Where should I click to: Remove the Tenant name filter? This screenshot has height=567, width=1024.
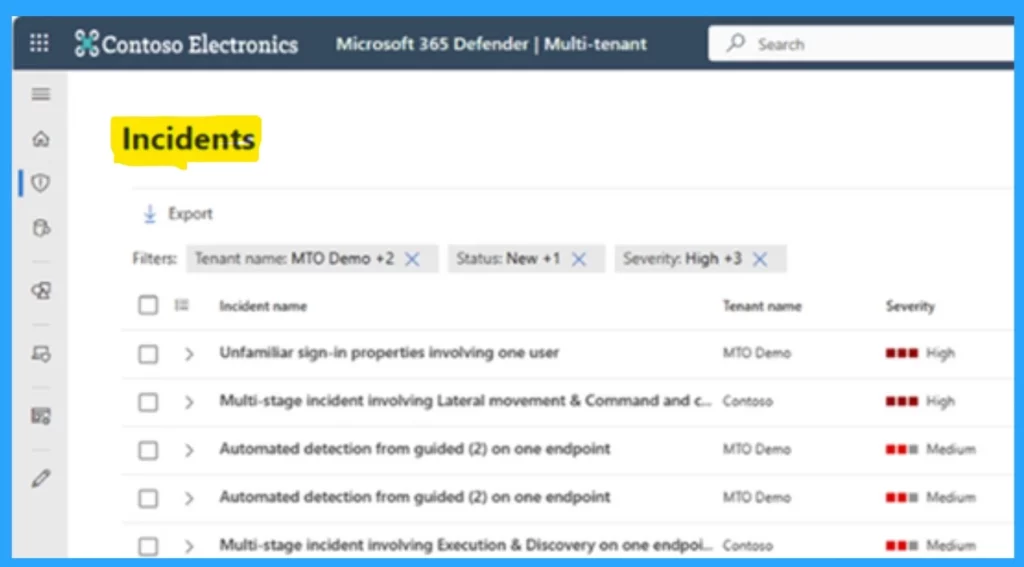pyautogui.click(x=412, y=259)
